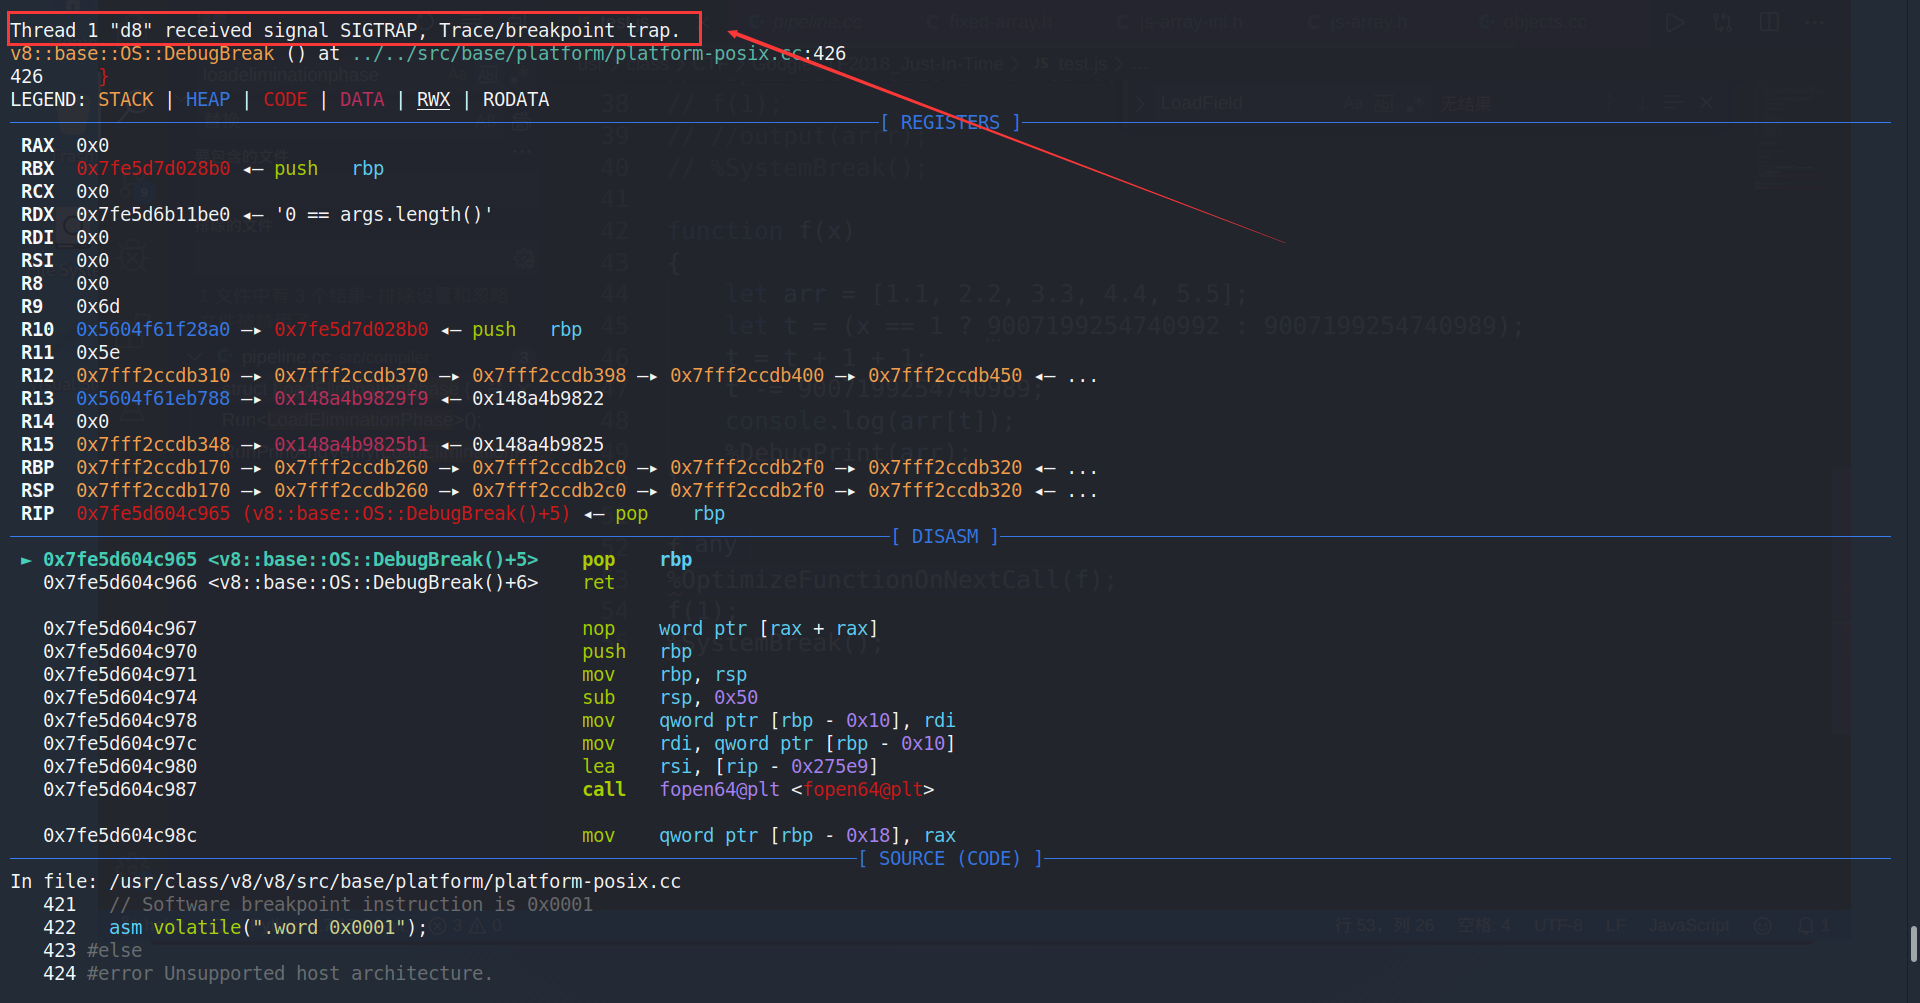Switch to the objects.cc tab
1920x1003 pixels.
point(1543,22)
